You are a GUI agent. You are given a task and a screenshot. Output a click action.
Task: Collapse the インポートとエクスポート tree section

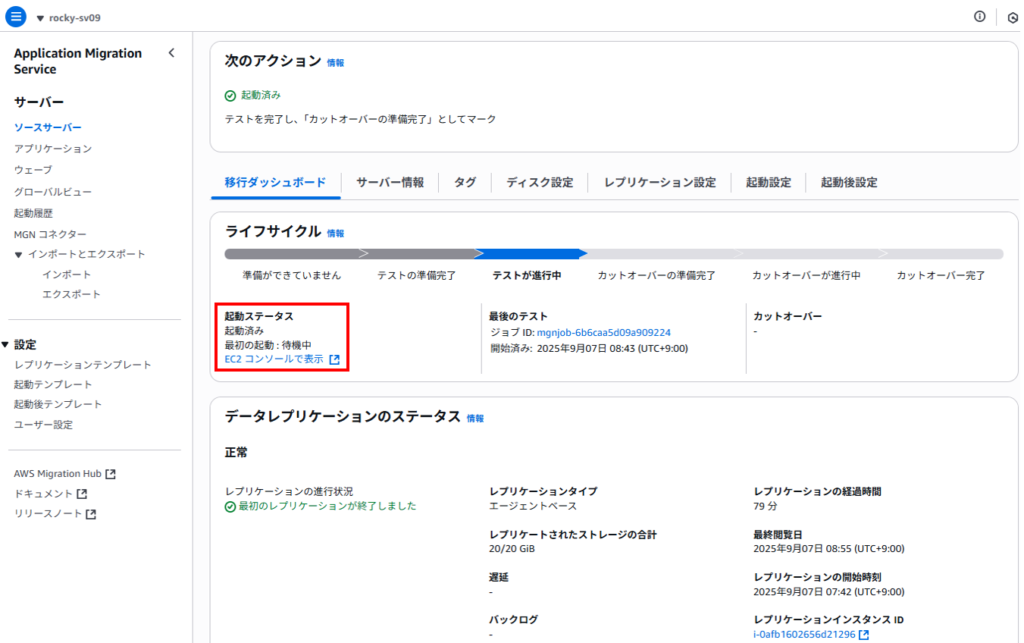pos(18,255)
